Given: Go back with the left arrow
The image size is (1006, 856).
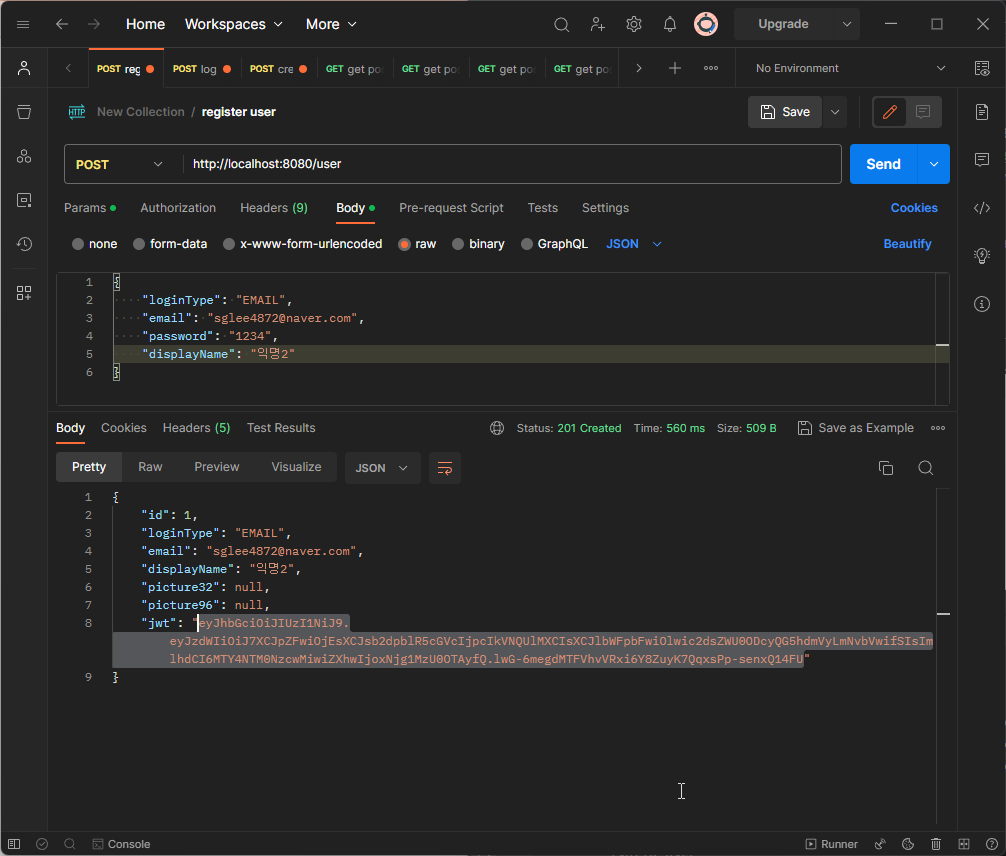Looking at the screenshot, I should 62,24.
